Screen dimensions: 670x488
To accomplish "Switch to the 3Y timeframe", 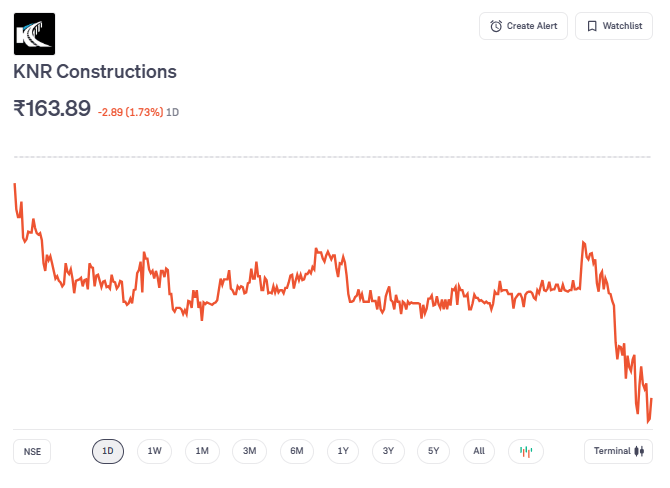I will 388,451.
